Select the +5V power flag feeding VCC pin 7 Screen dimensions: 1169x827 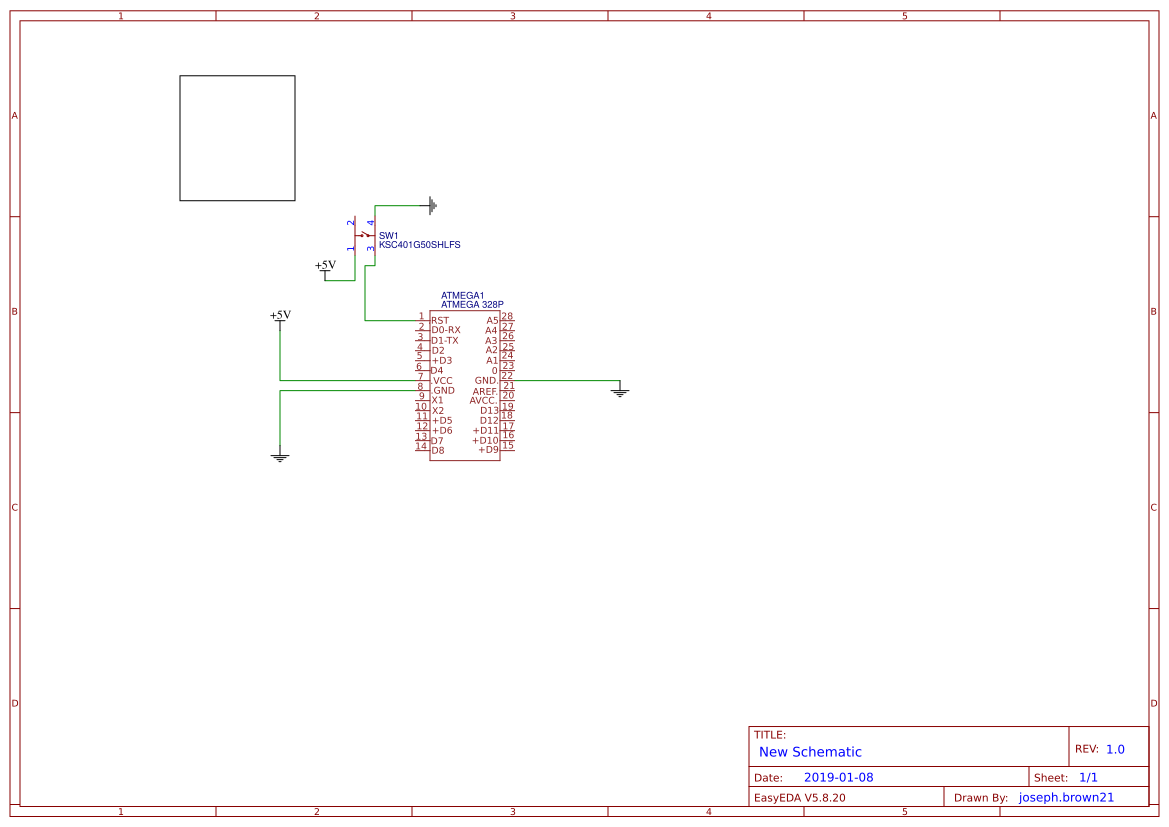coord(279,315)
